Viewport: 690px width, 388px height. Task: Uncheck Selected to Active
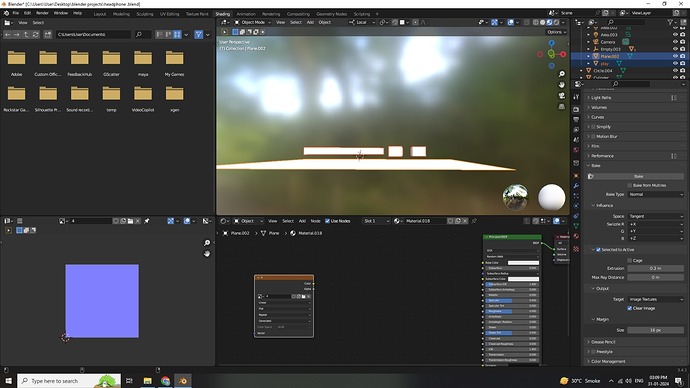(598, 249)
